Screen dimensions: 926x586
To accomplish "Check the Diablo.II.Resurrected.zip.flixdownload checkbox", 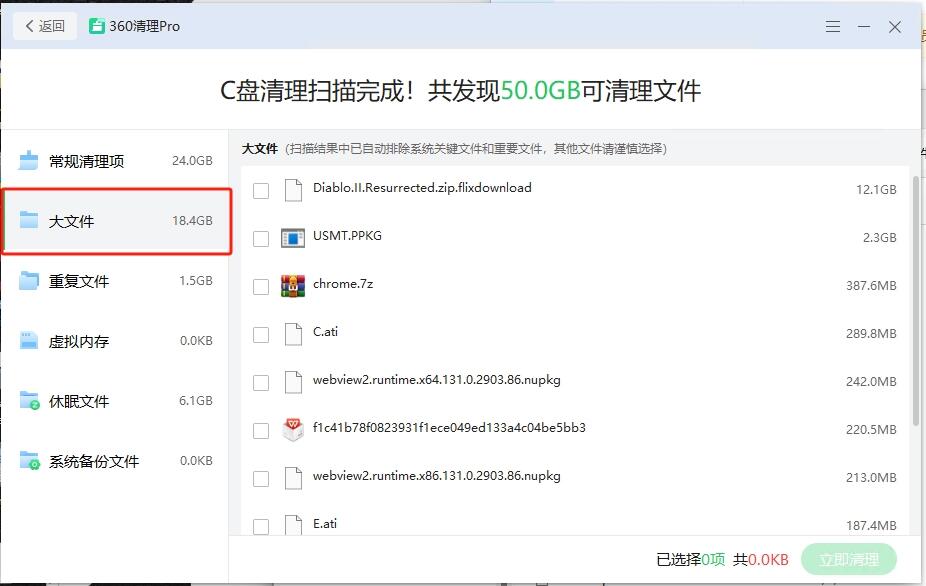I will tap(261, 191).
